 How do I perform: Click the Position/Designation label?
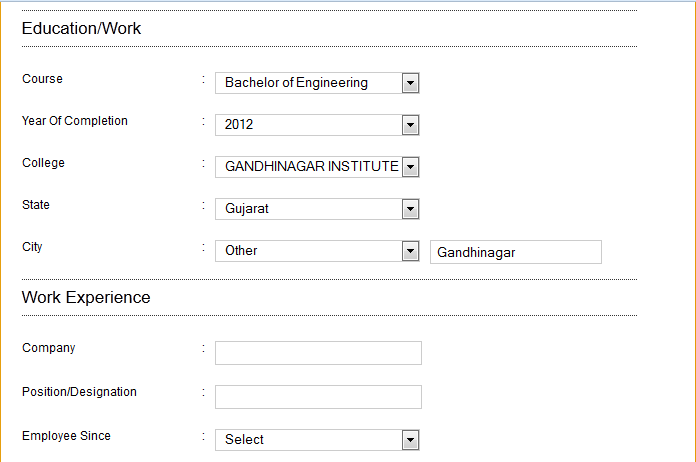79,392
